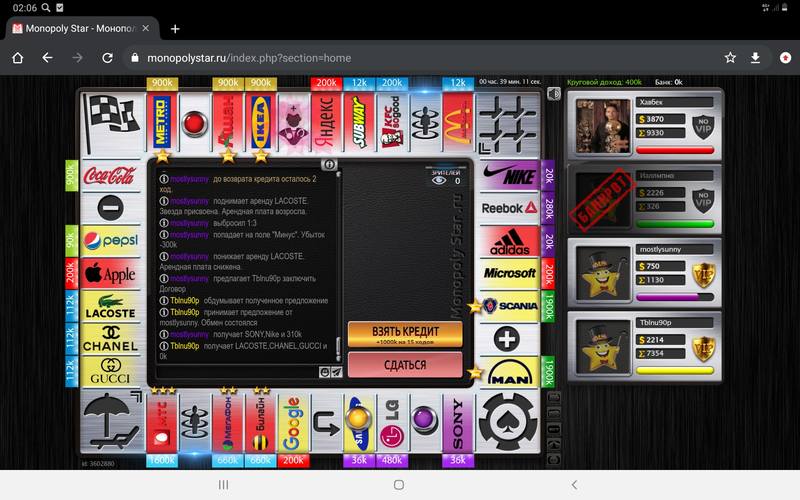Open mostlysunny player avatar
Image resolution: width=800 pixels, height=500 pixels.
point(603,273)
